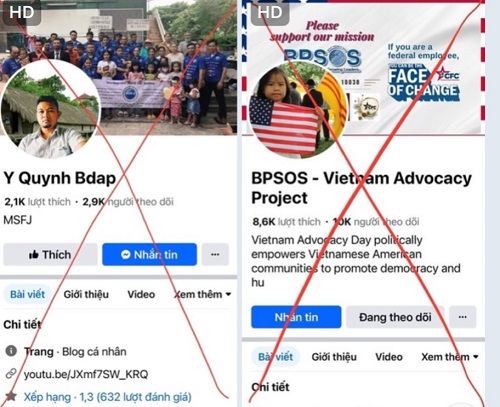Open BPSOS profile picture with flag
The height and width of the screenshot is (407, 500).
coord(299,109)
